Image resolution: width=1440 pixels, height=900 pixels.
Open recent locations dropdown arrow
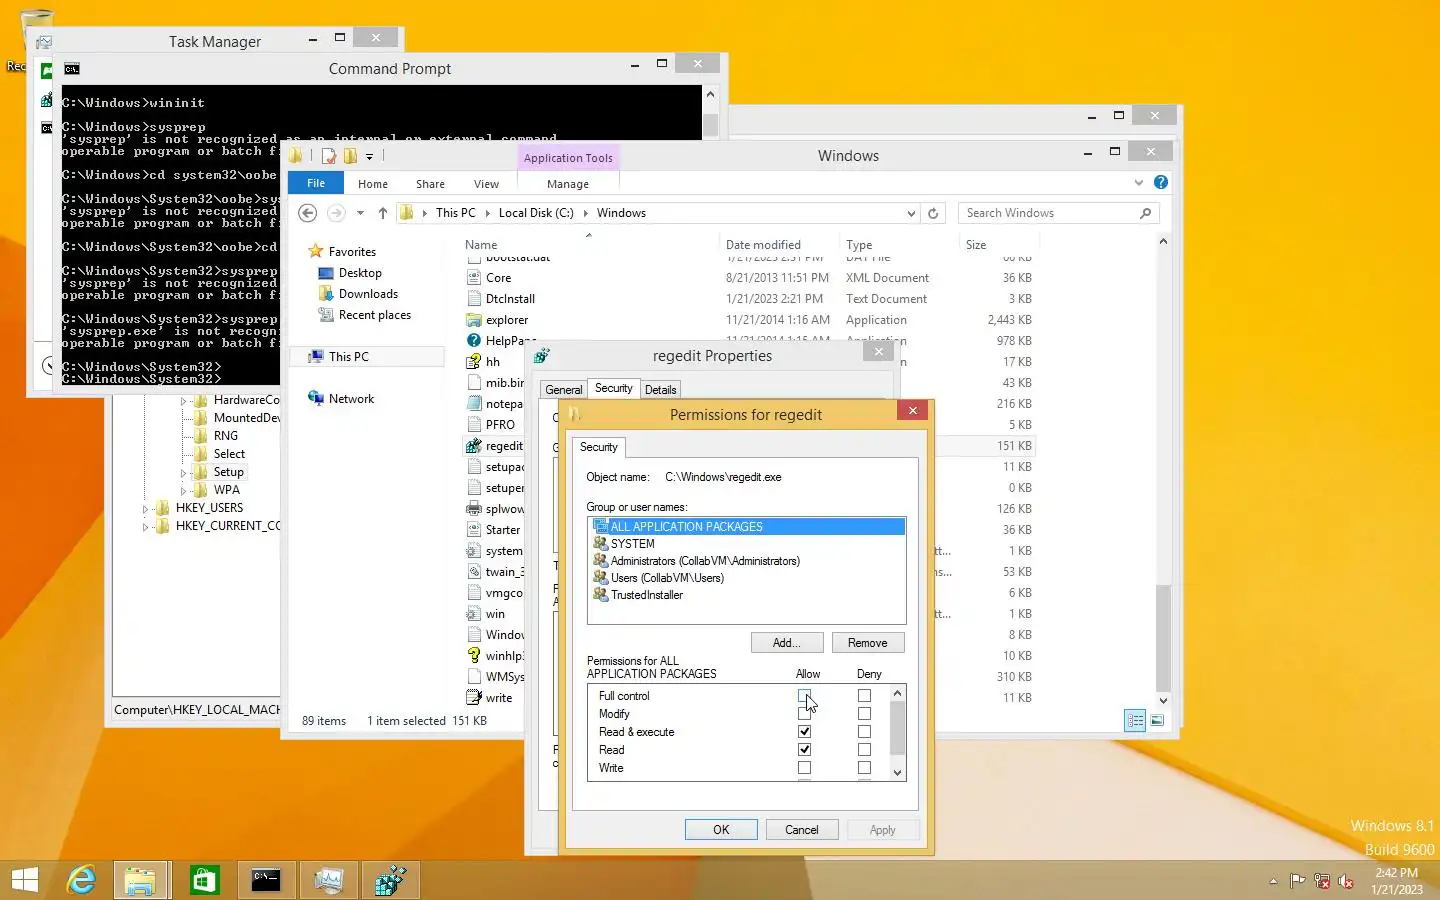[360, 213]
